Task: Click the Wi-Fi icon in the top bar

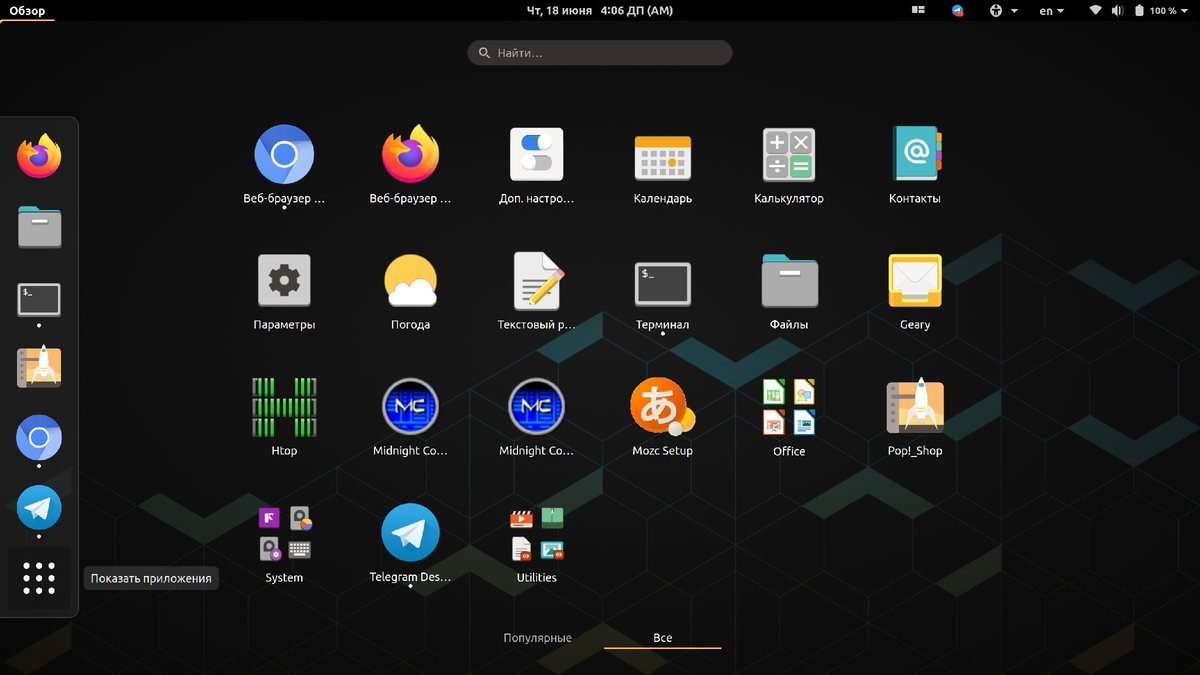Action: (x=1095, y=10)
